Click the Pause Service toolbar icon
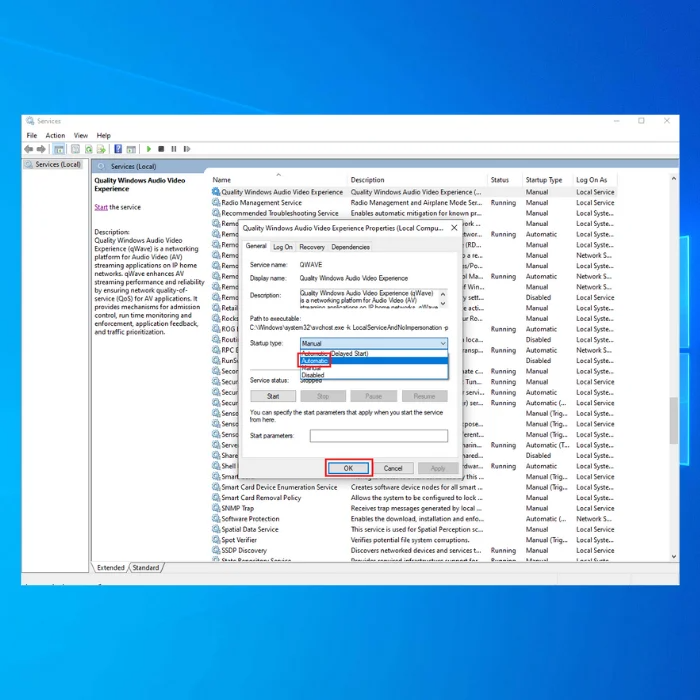700x700 pixels. click(x=174, y=149)
